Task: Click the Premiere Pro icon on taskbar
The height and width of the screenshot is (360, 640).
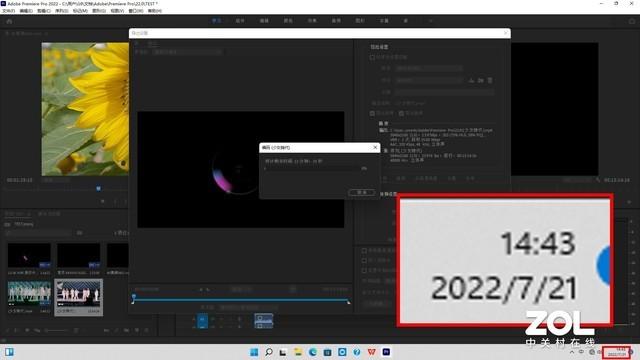Action: point(386,352)
